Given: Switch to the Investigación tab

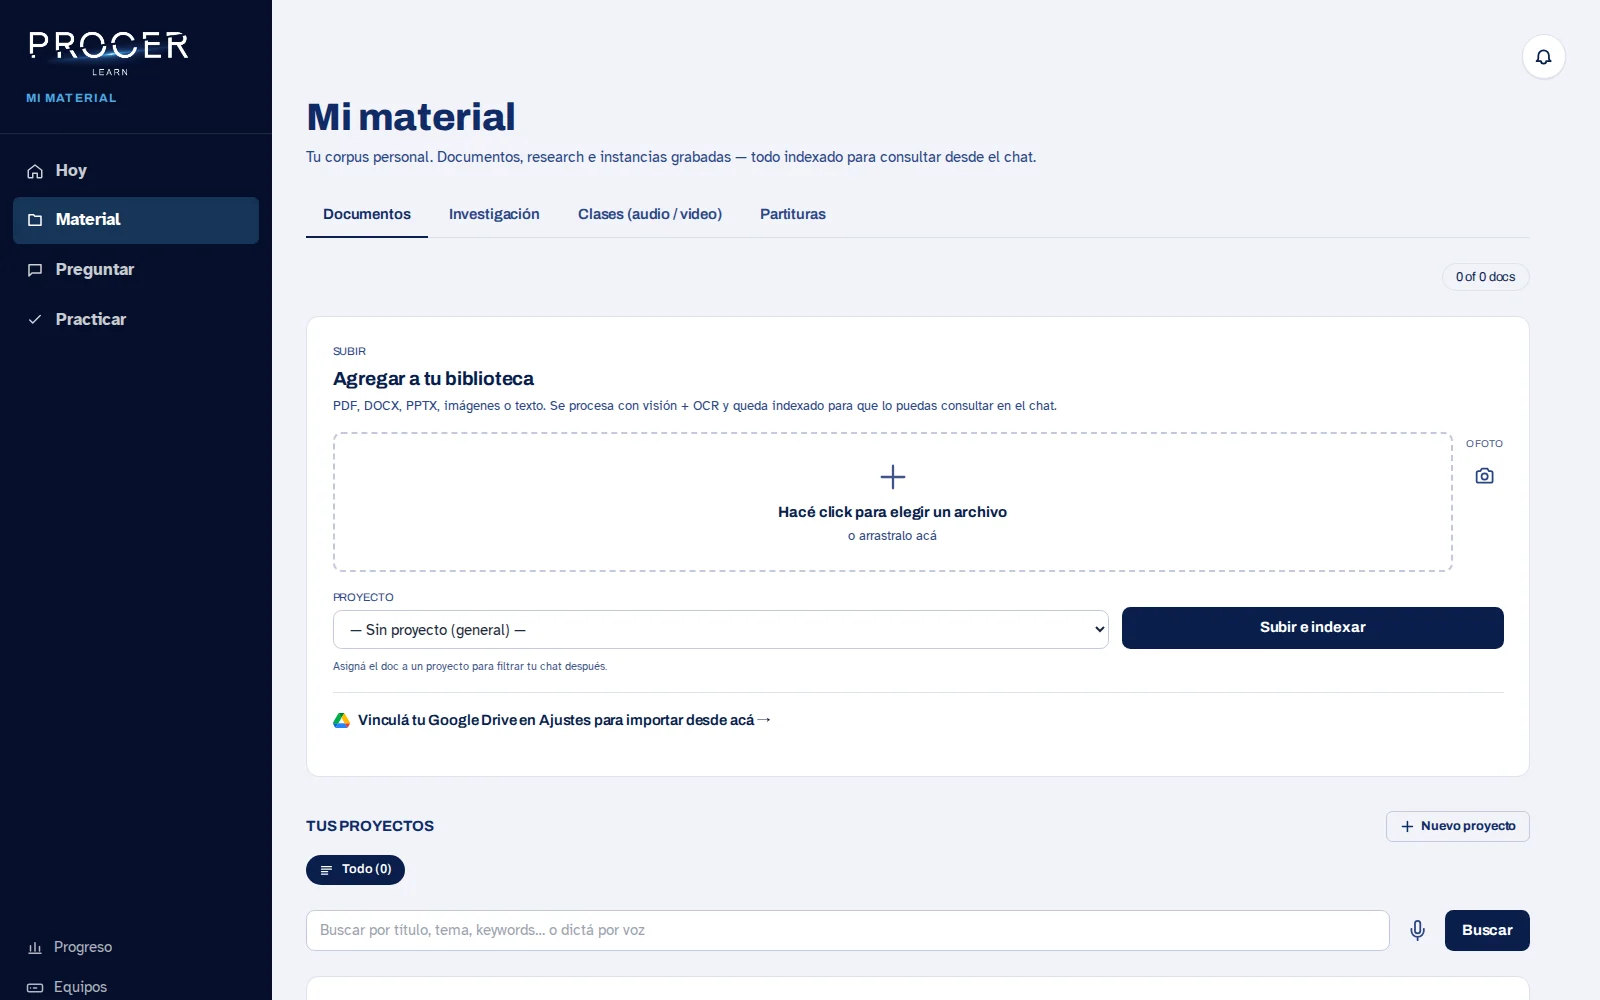Looking at the screenshot, I should [494, 214].
